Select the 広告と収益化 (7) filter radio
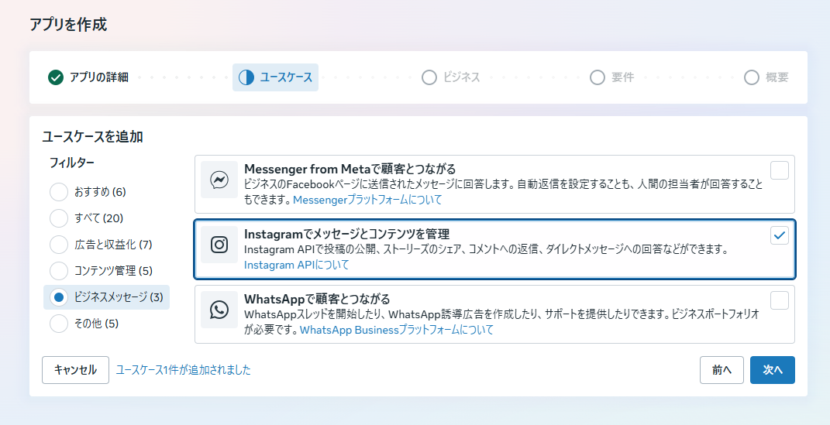The width and height of the screenshot is (830, 425). point(59,245)
